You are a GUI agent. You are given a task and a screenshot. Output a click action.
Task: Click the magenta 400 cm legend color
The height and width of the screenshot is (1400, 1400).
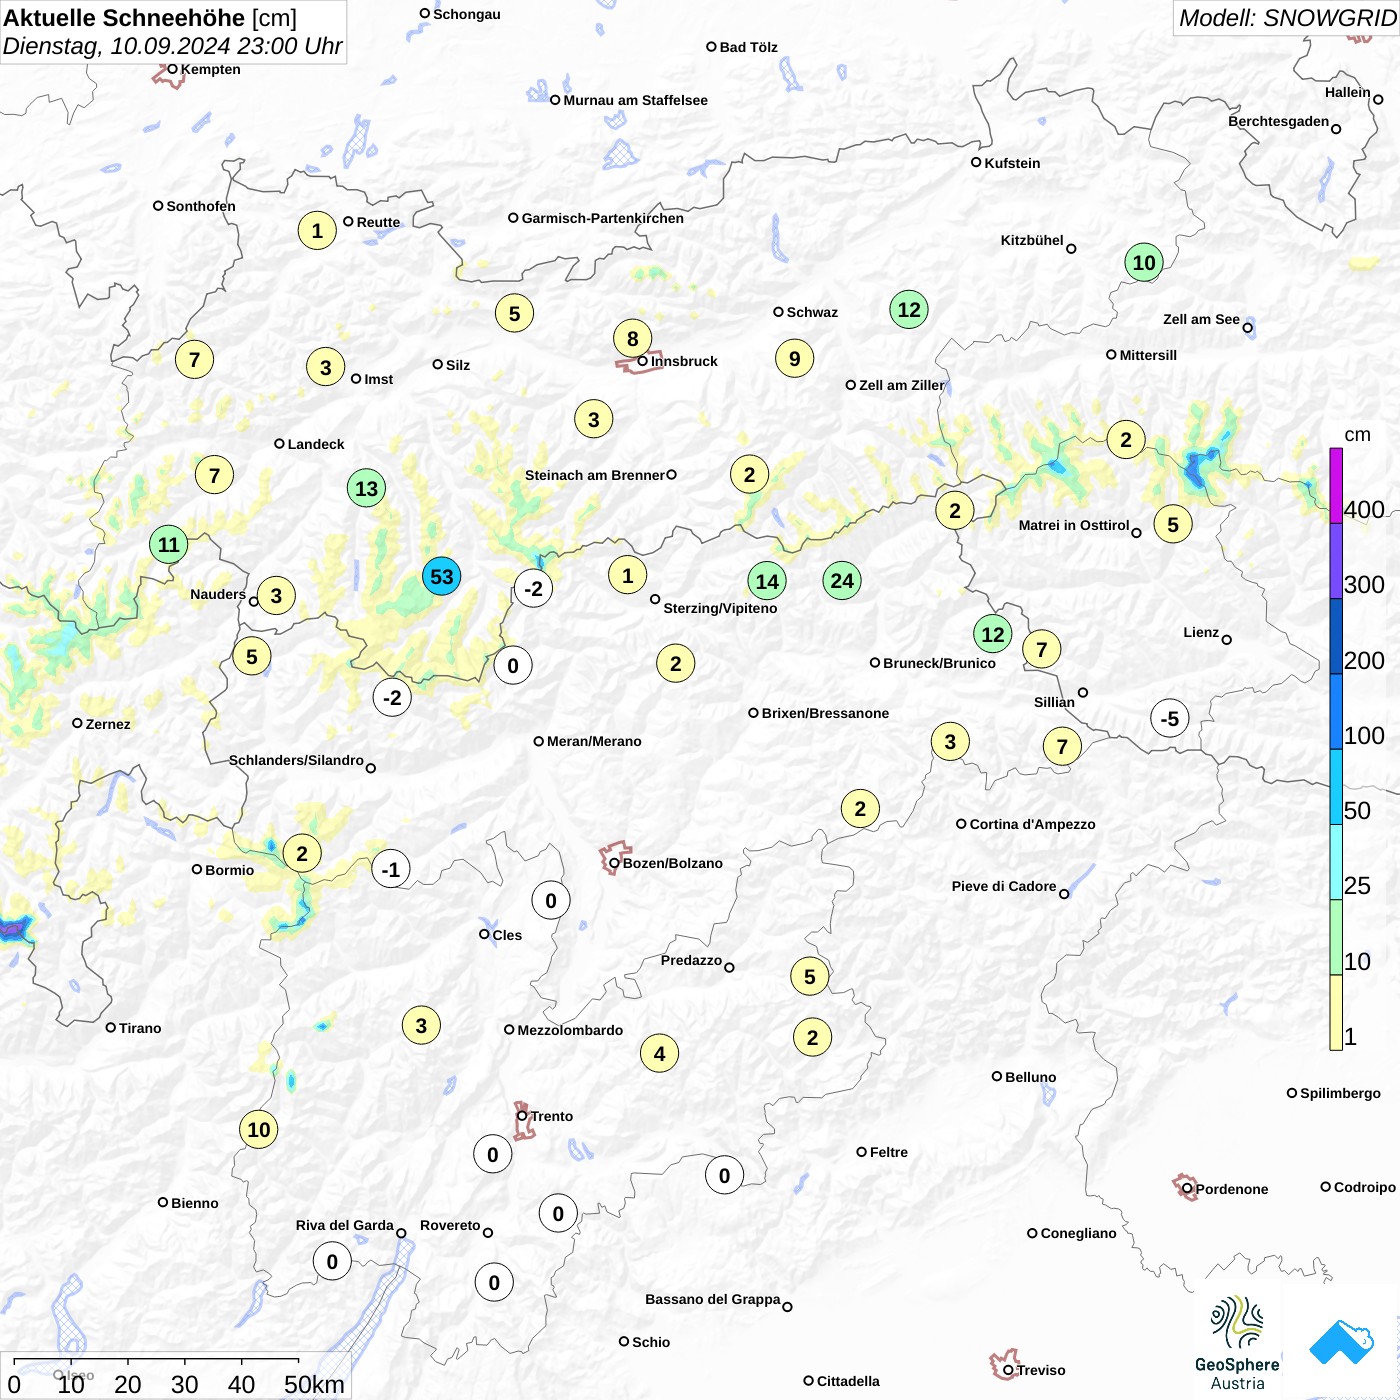point(1335,485)
